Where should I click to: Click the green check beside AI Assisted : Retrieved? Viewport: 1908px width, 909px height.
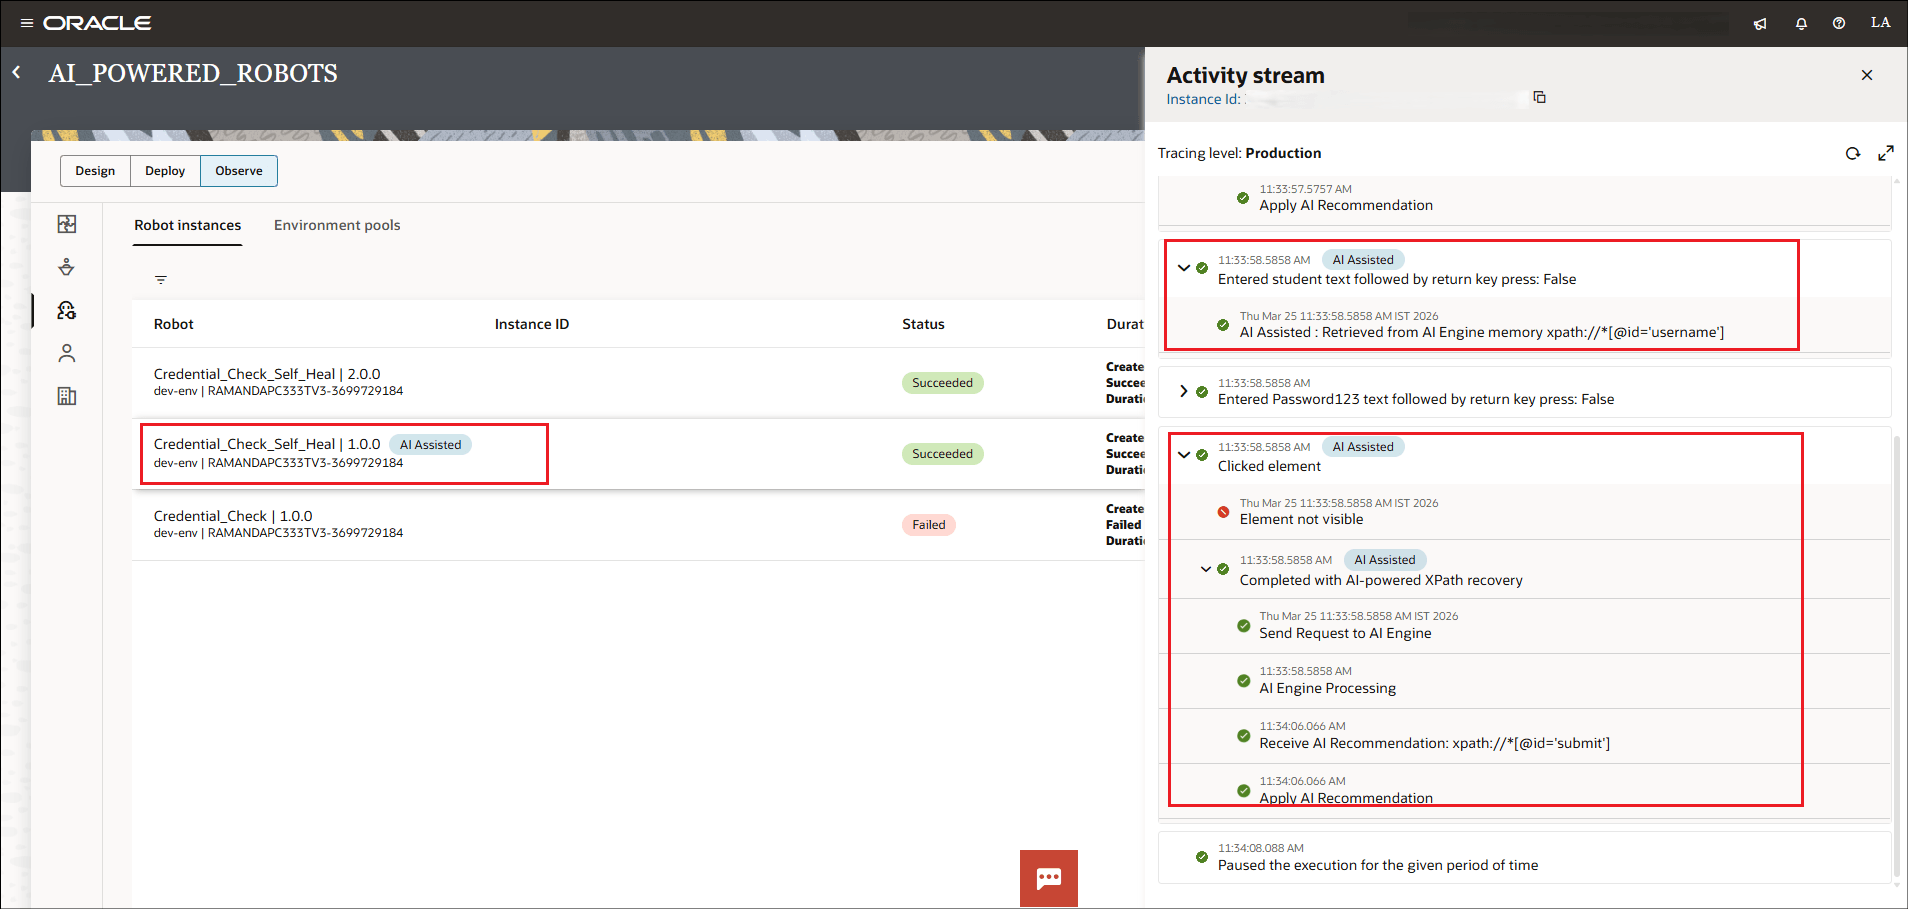[1223, 325]
